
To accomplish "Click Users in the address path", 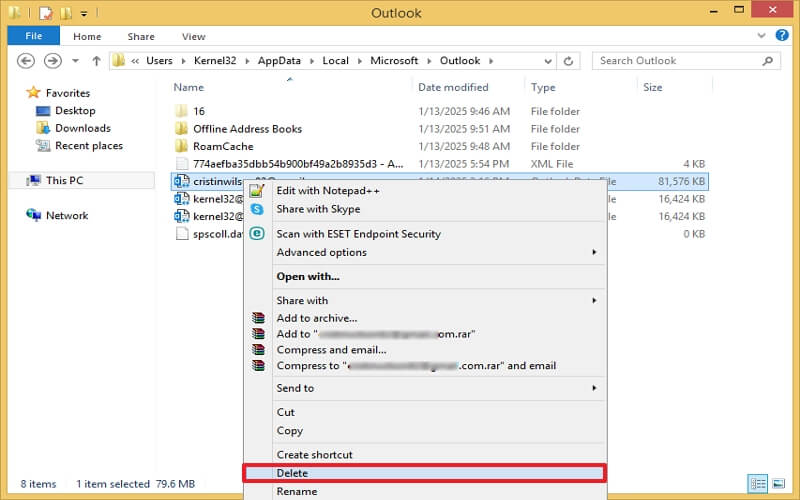I will [x=159, y=61].
